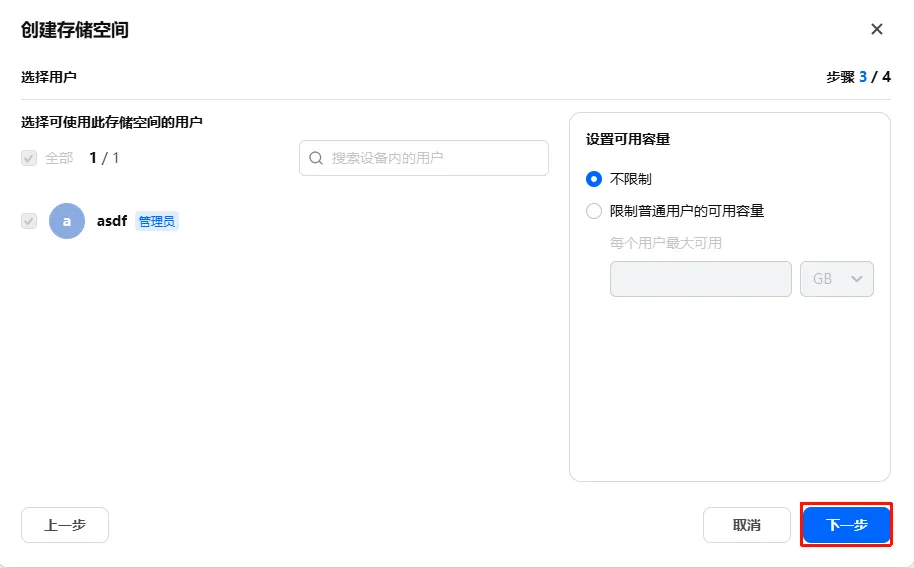Click the chevron arrow of the unit selector
The image size is (914, 568).
click(857, 279)
